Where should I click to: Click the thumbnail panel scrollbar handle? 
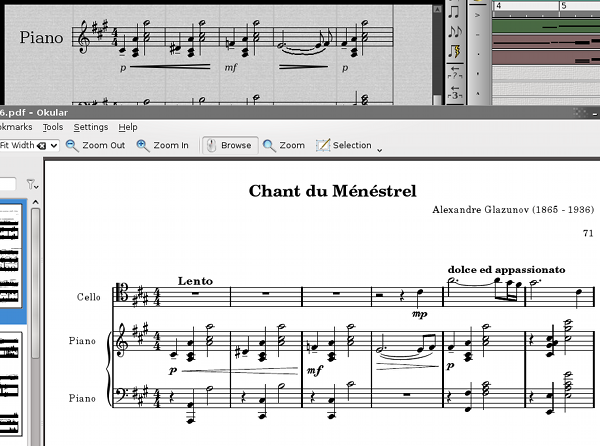(36, 283)
